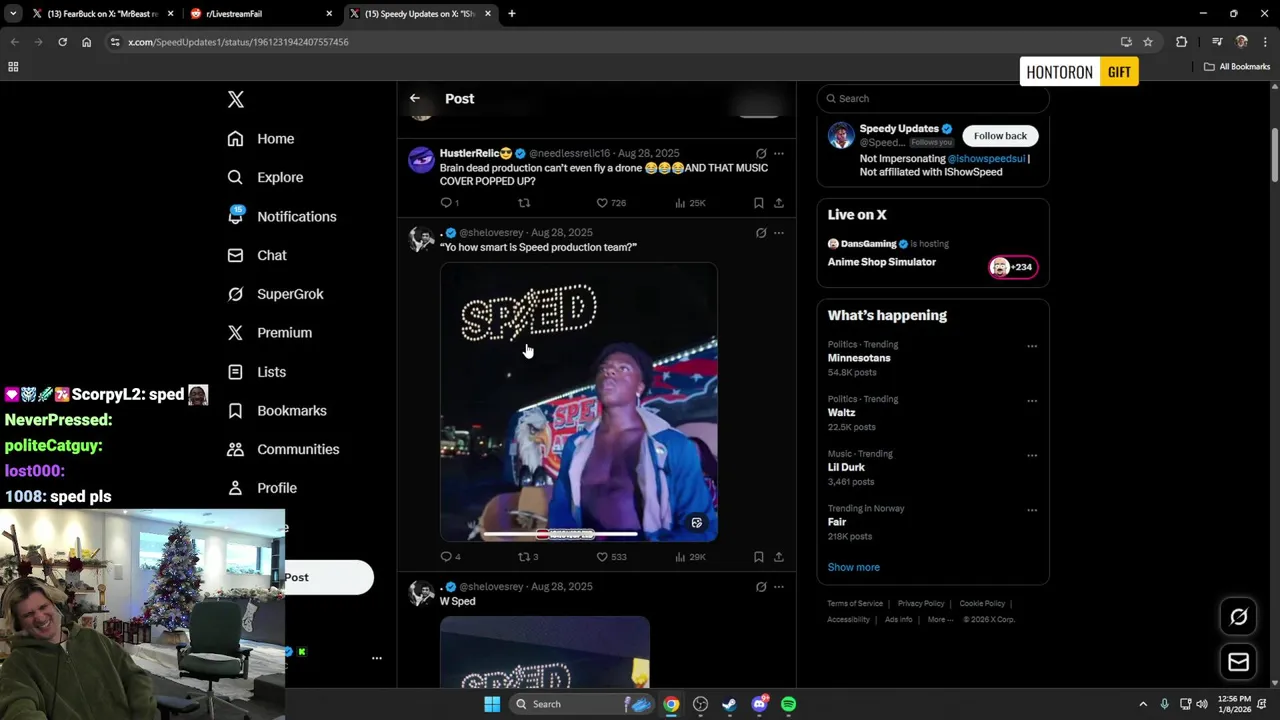Screen dimensions: 1280x720
Task: Open All Bookmarks folder
Action: click(x=1237, y=67)
